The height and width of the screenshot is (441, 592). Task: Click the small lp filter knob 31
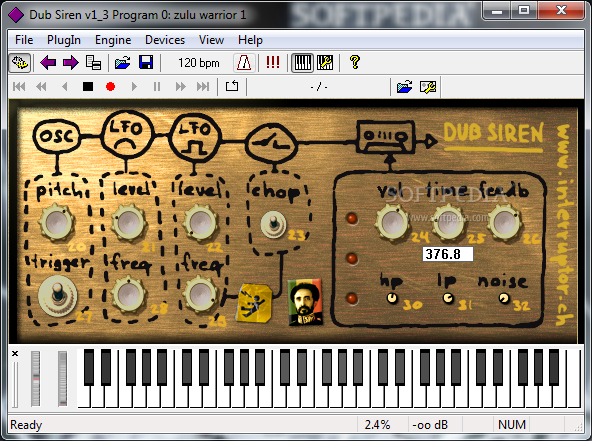[x=448, y=298]
